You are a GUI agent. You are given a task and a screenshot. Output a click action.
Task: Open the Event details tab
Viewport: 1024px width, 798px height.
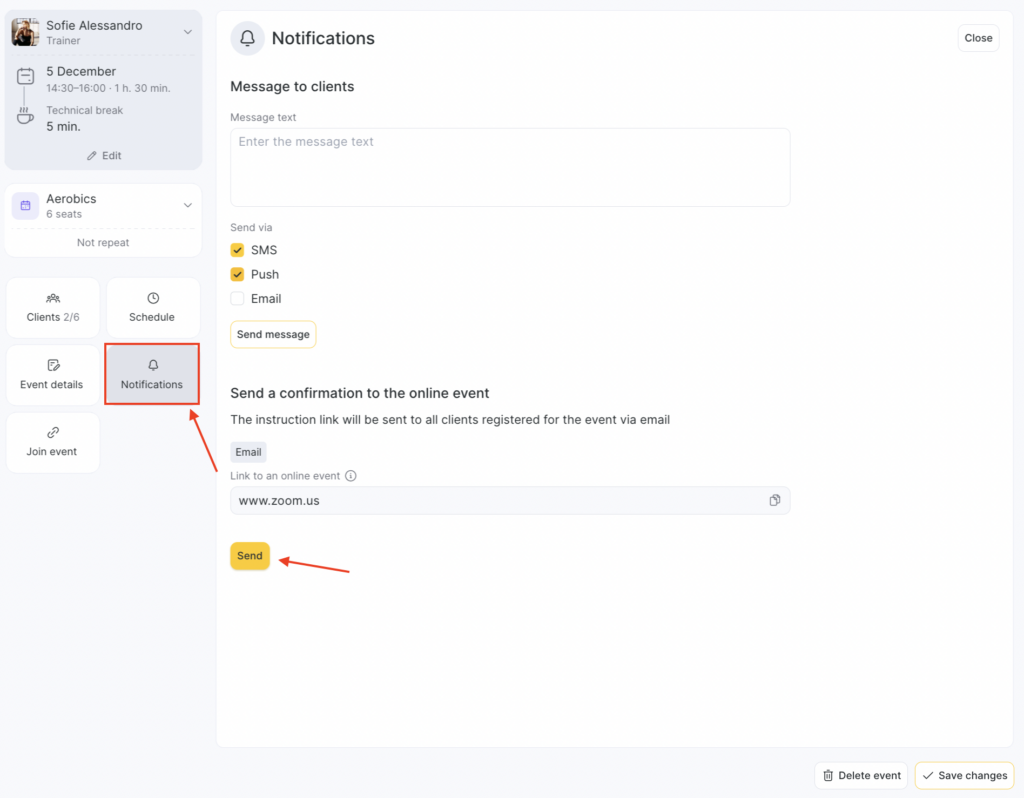(53, 375)
